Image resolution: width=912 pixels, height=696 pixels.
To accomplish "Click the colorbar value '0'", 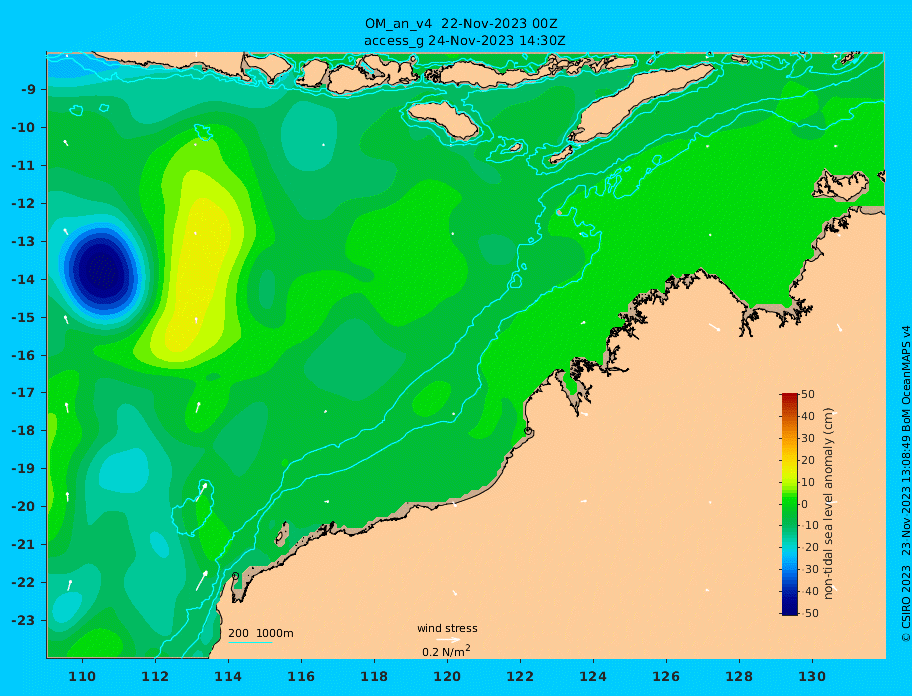I will (804, 504).
